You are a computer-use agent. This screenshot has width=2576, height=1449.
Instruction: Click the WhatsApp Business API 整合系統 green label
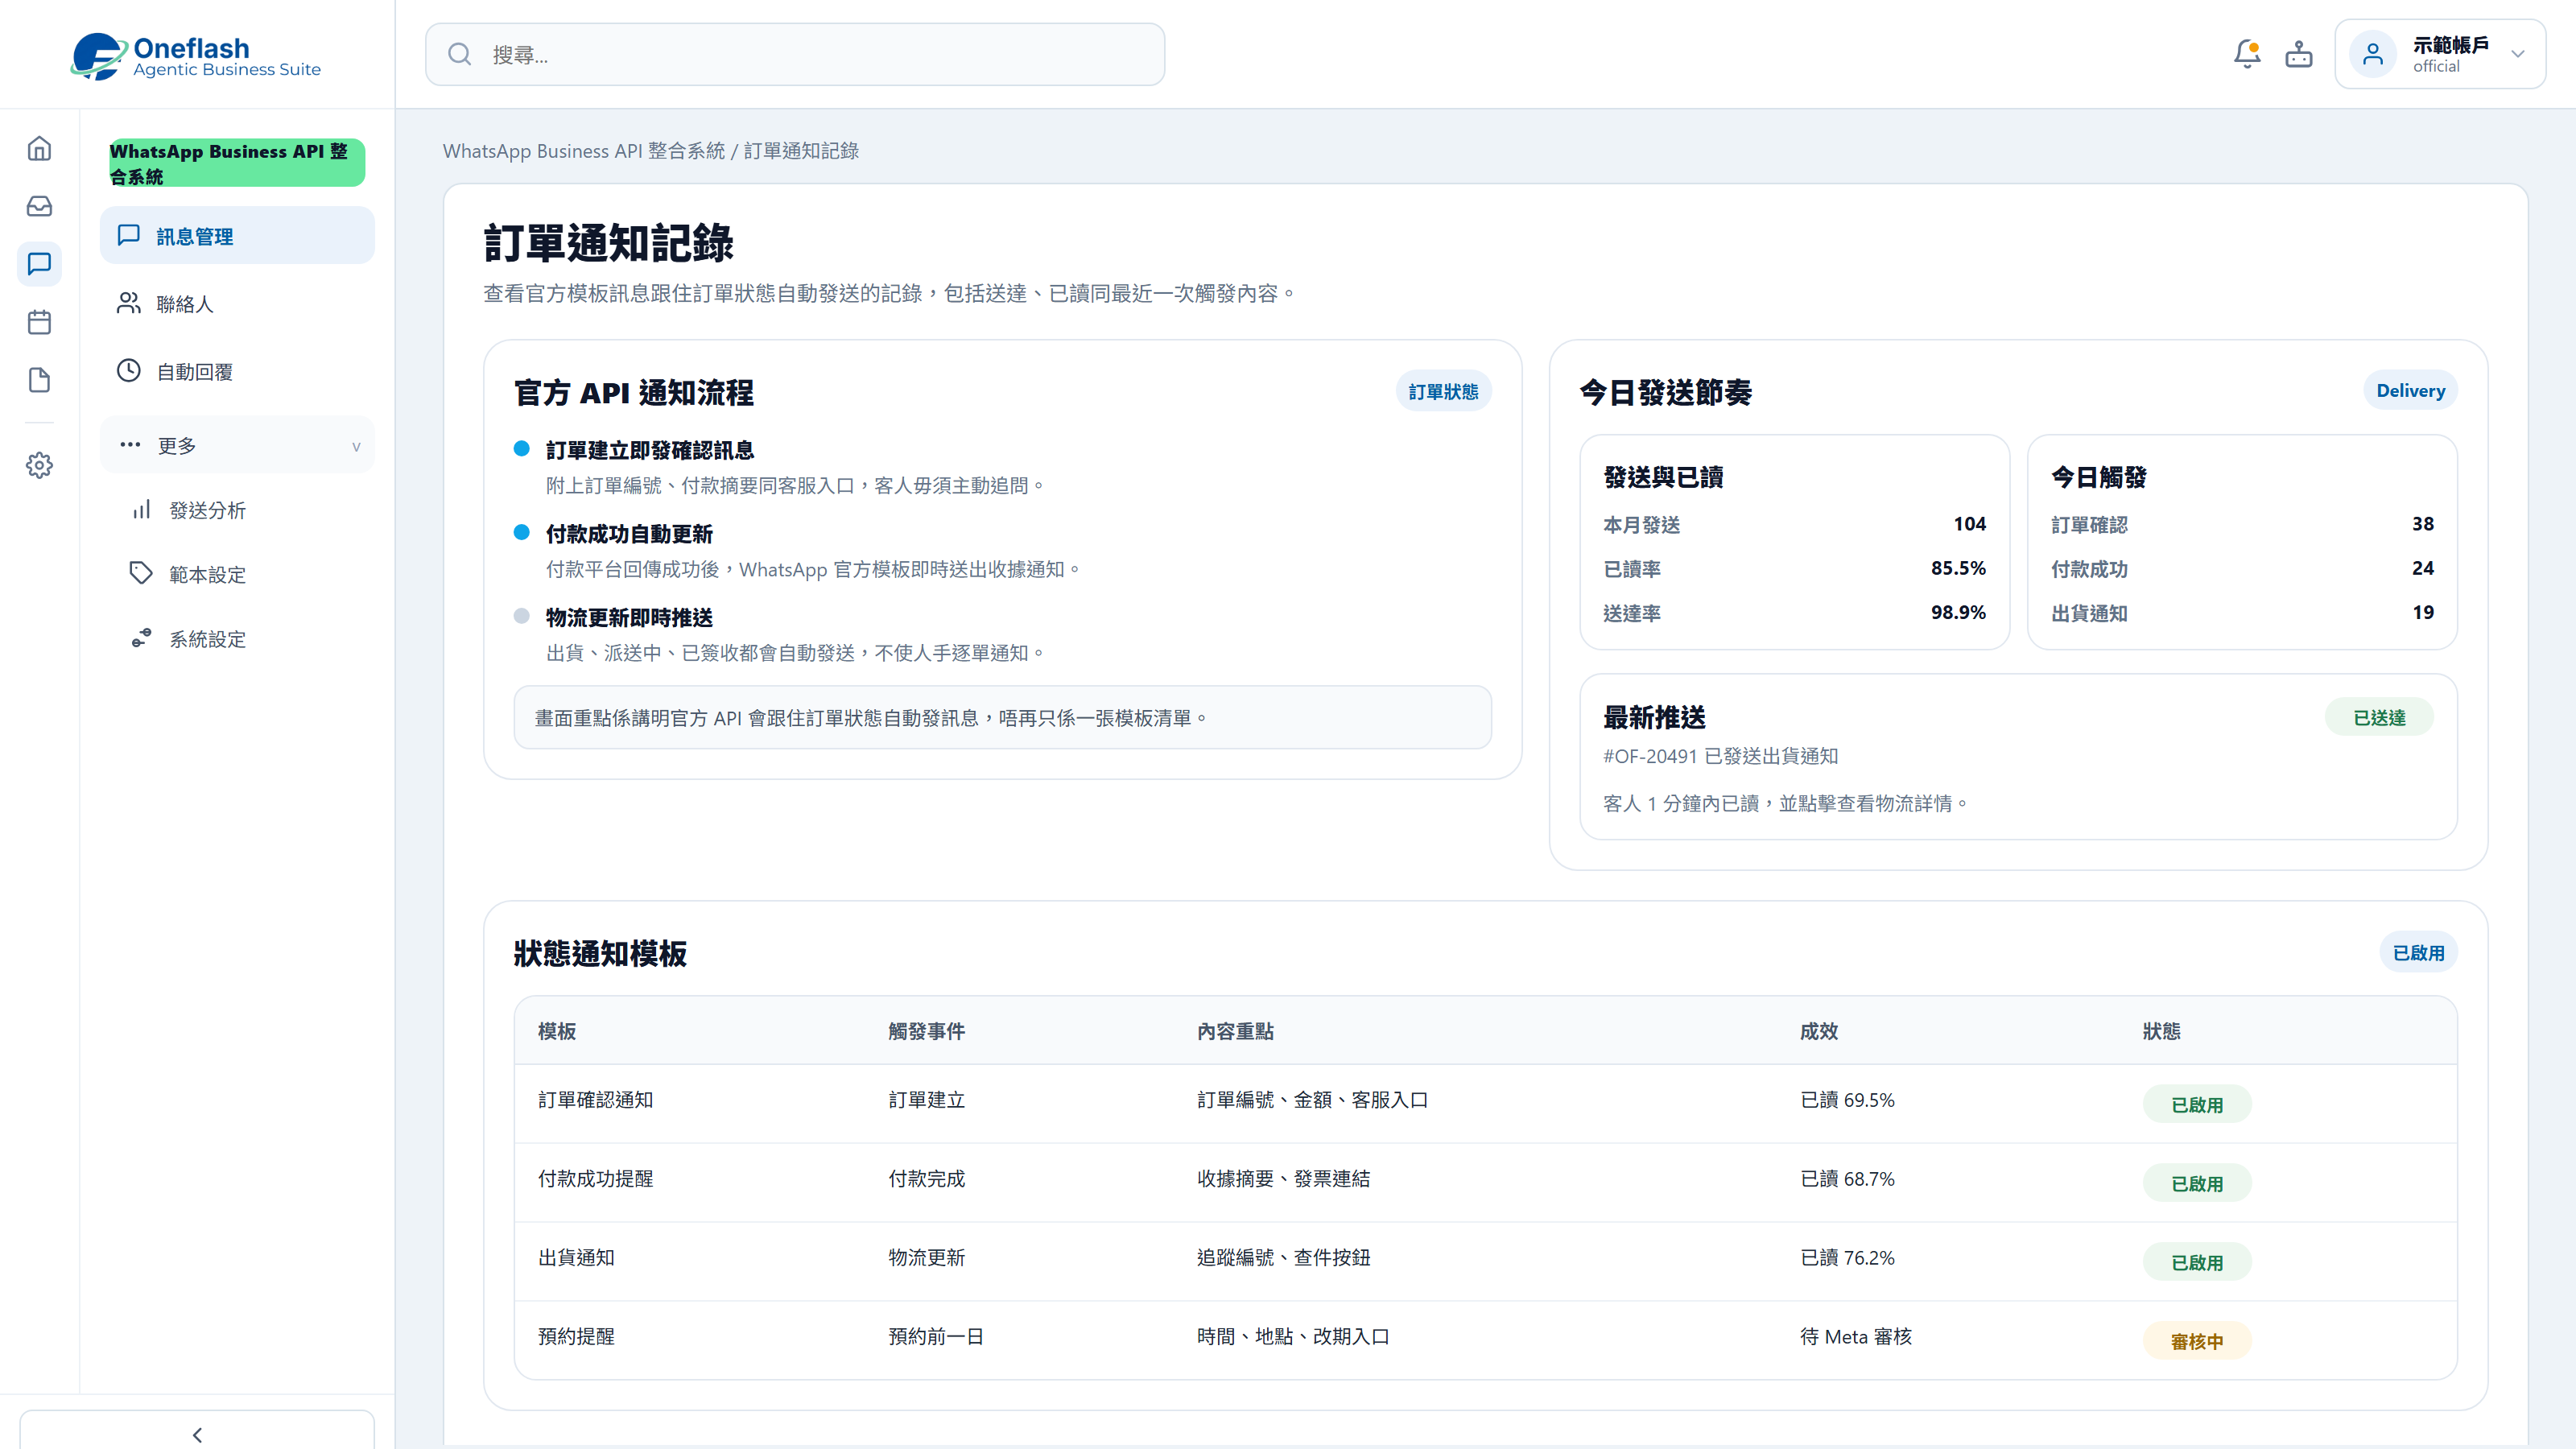237,163
